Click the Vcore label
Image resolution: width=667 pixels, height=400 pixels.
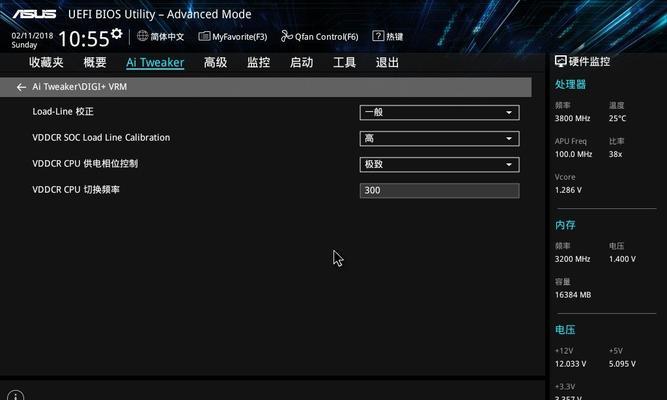565,177
